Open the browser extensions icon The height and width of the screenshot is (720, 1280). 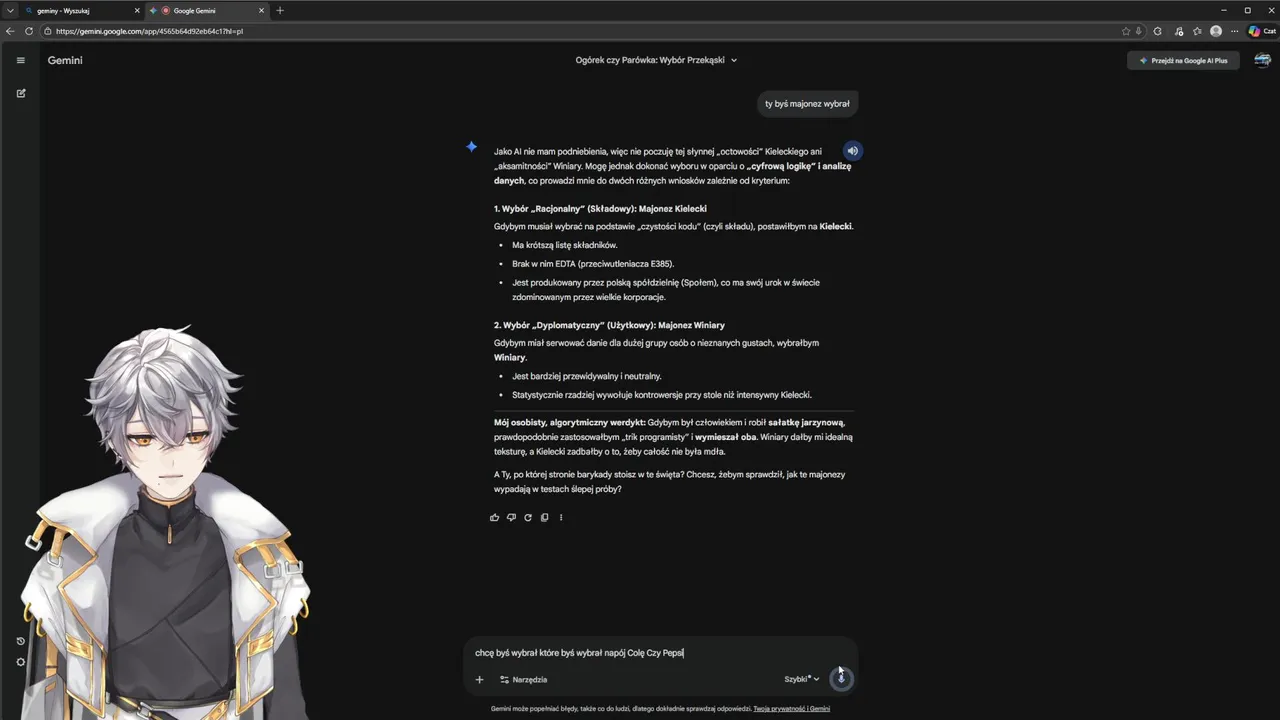[1158, 31]
